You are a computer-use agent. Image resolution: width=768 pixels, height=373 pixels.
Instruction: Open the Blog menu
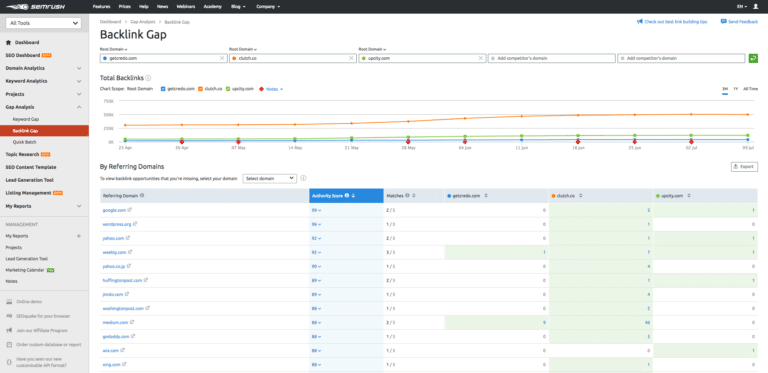click(238, 7)
